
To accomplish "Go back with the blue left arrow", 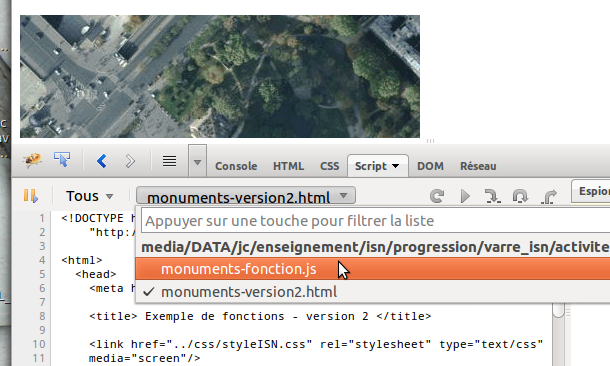I will (x=102, y=161).
